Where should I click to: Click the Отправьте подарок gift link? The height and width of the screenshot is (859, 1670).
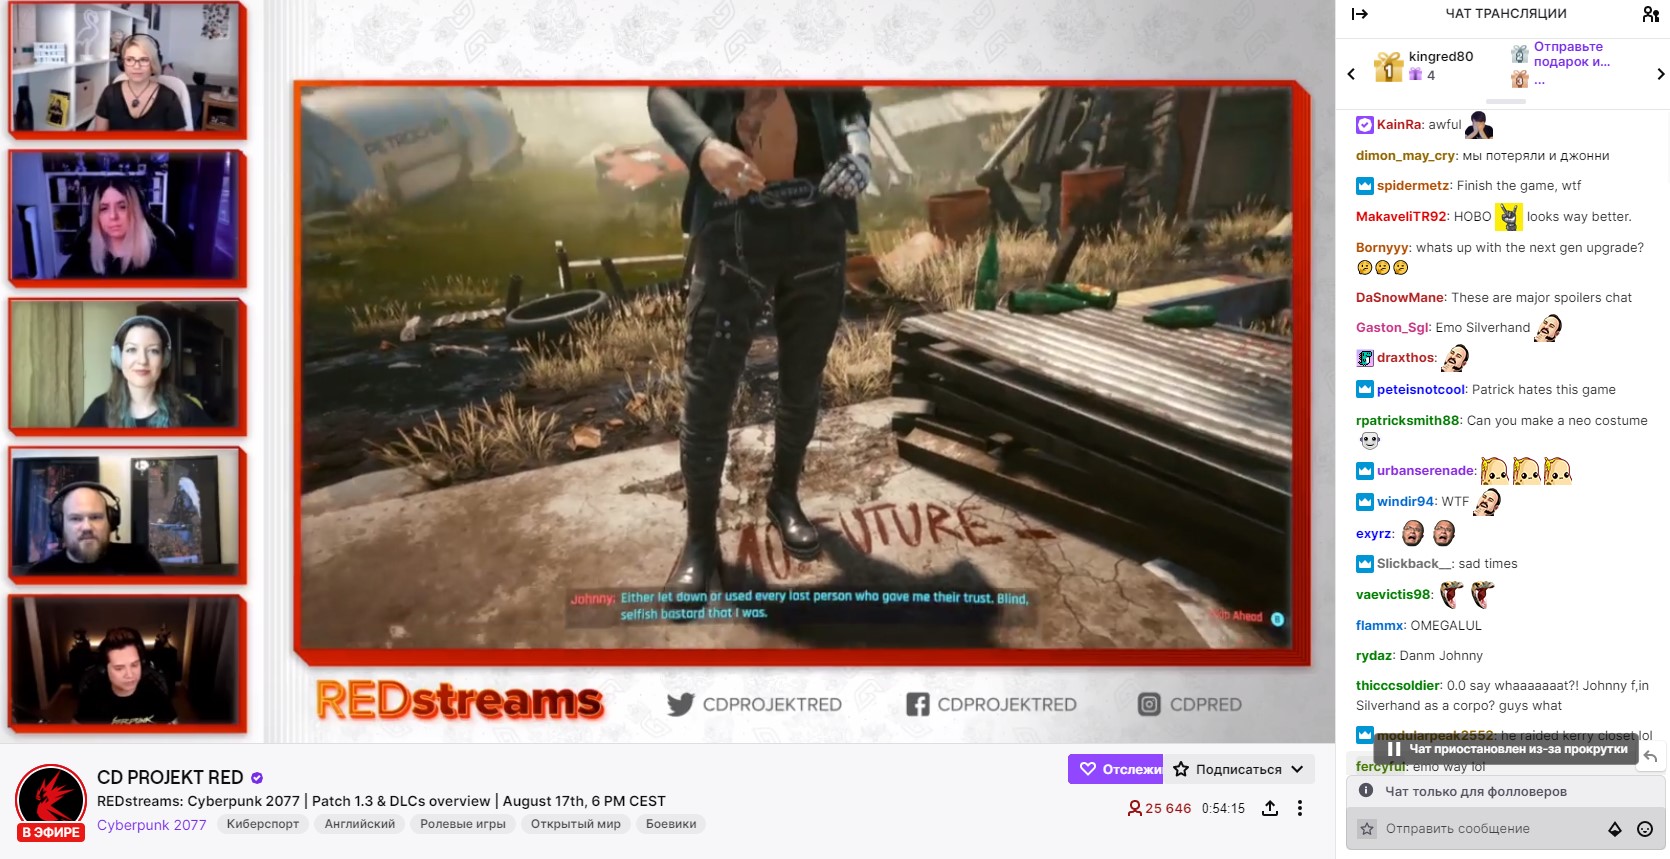1571,54
